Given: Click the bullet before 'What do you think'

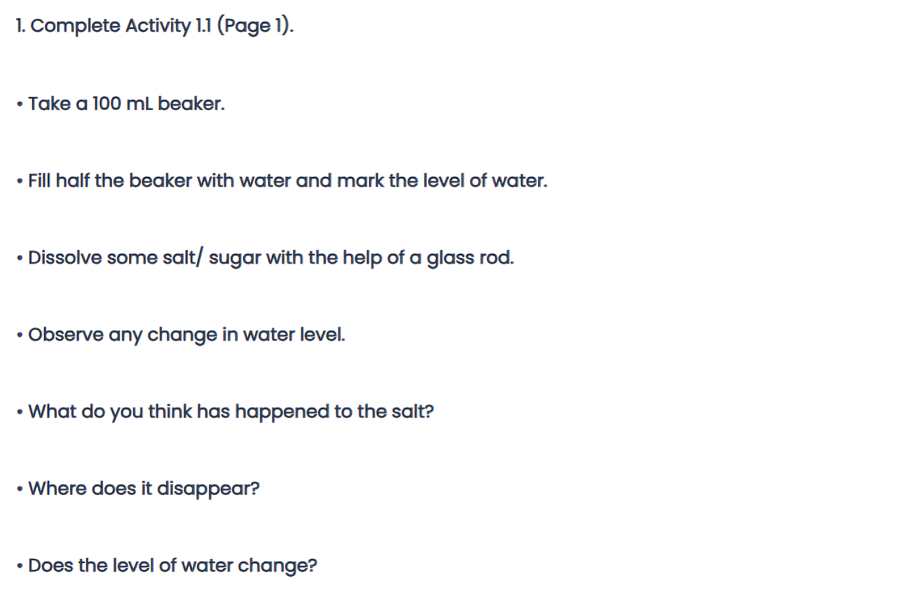Looking at the screenshot, I should point(20,412).
